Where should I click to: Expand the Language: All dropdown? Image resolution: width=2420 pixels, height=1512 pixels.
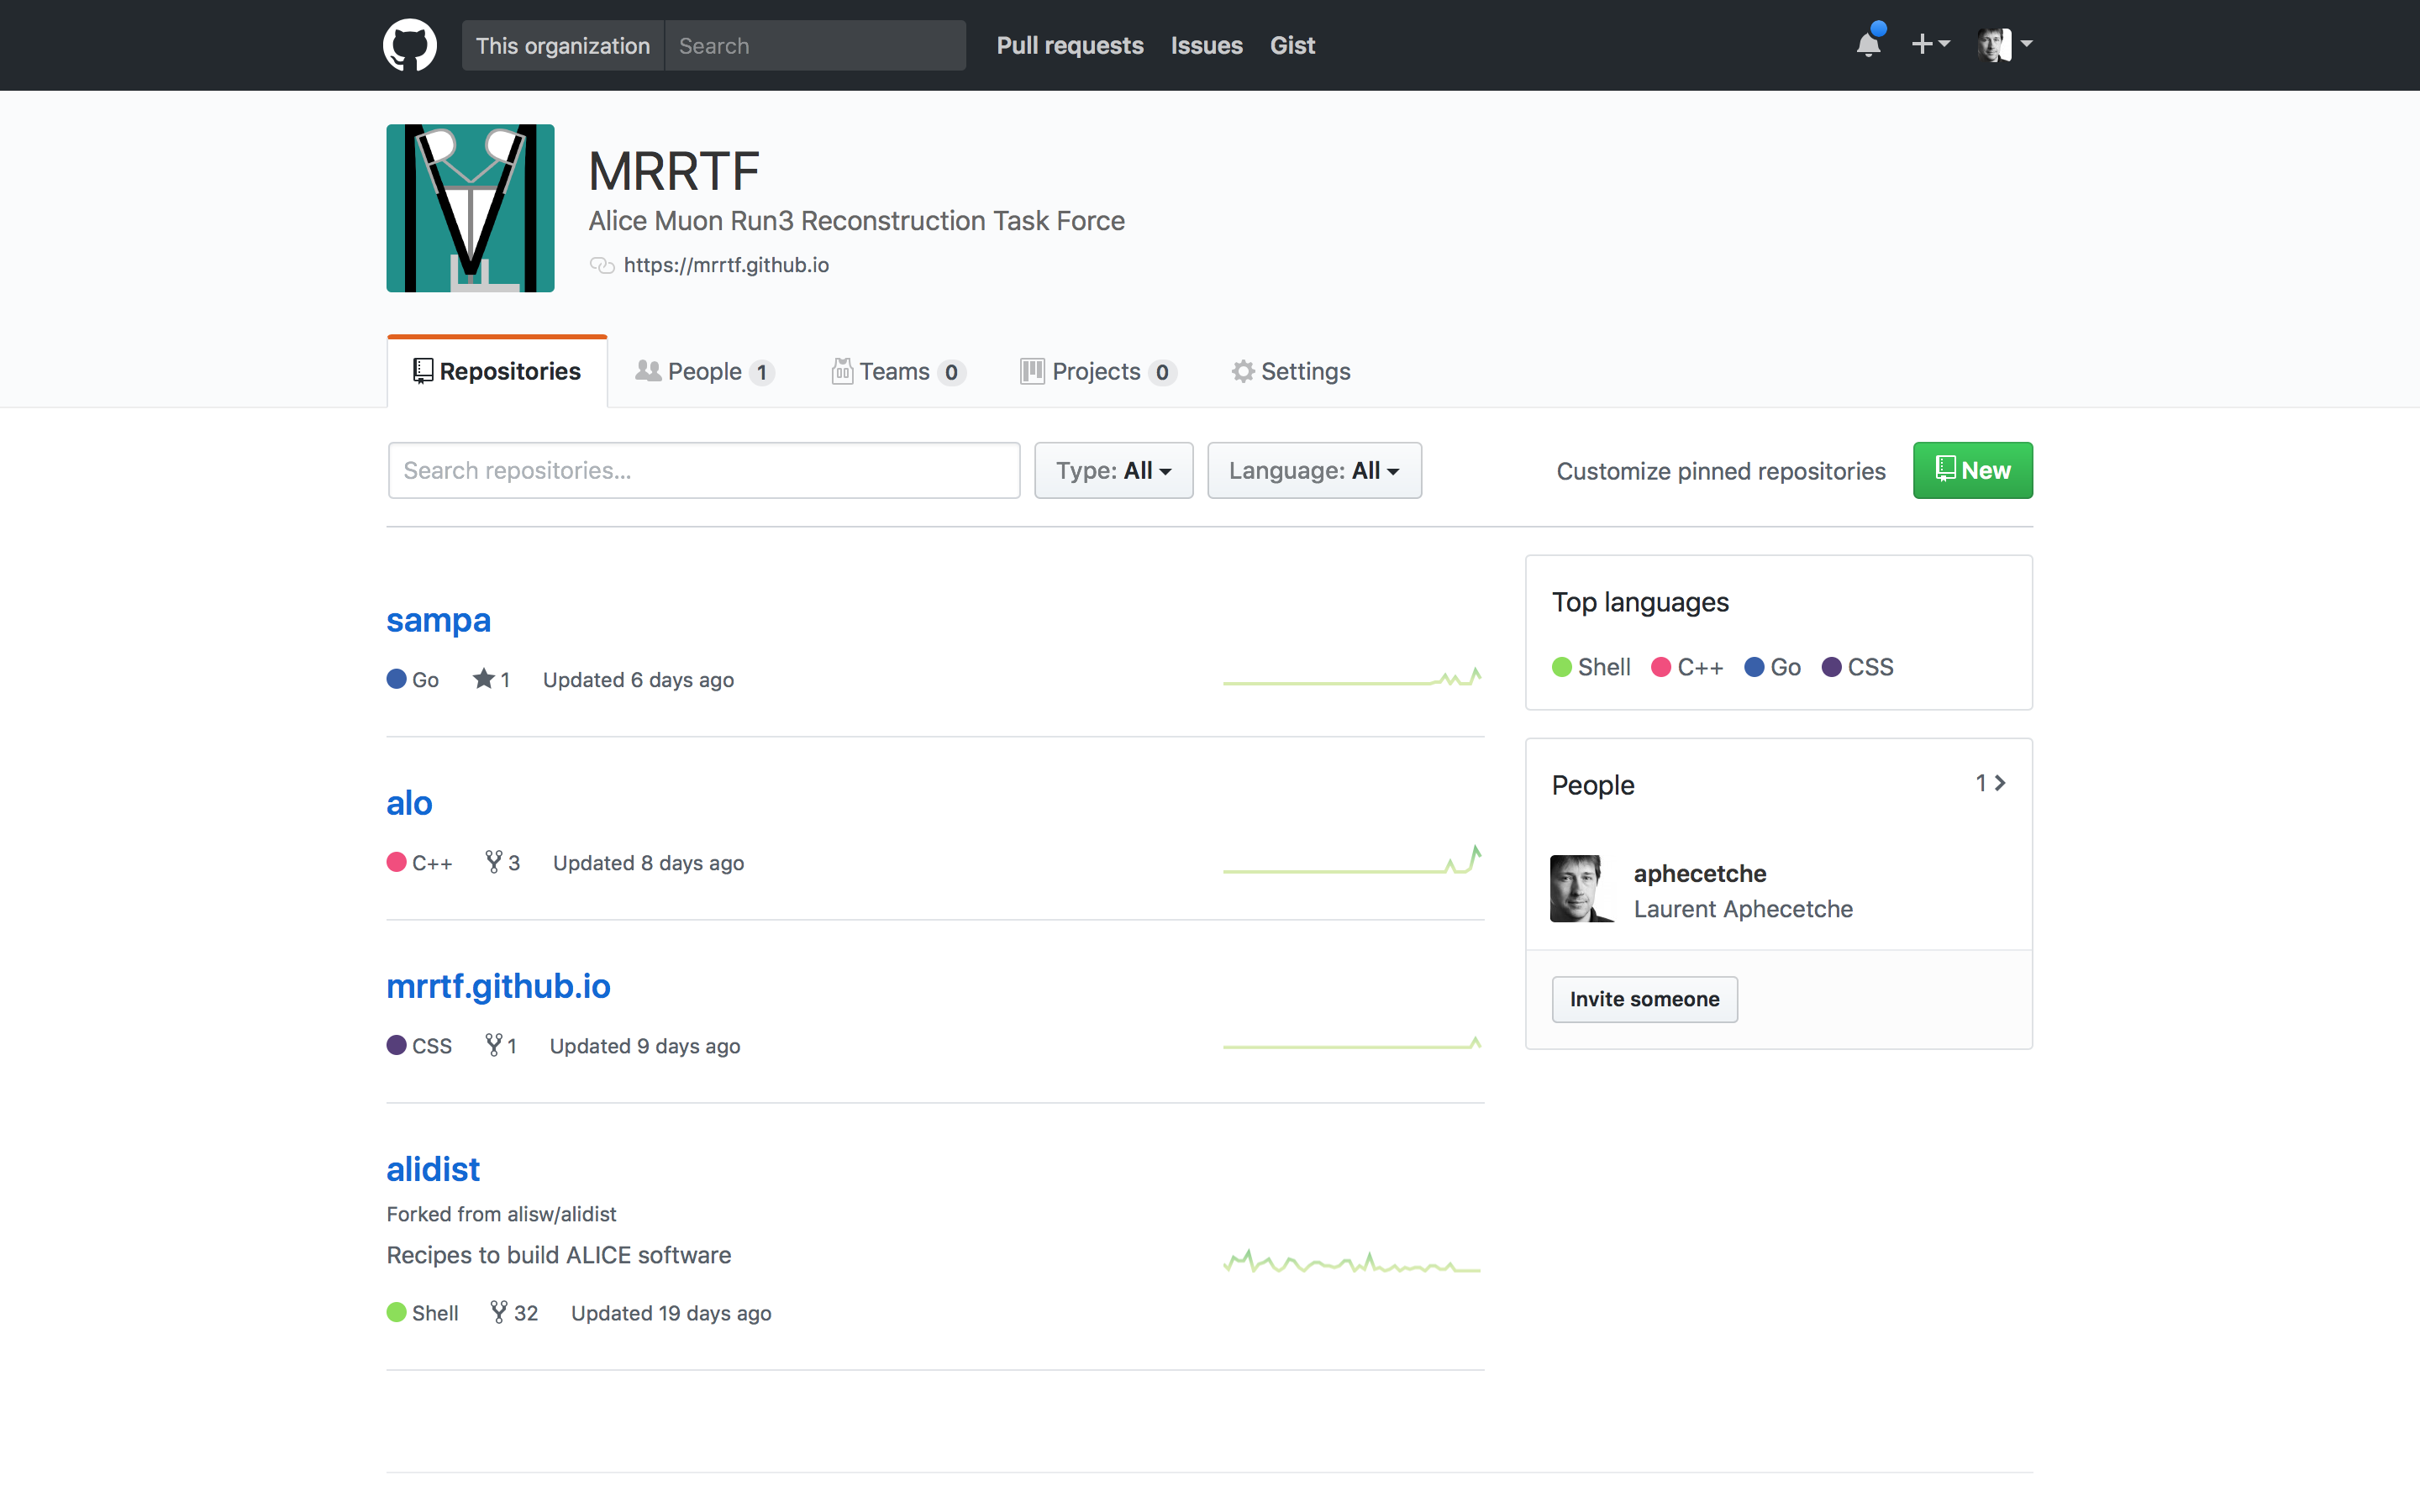[1314, 470]
